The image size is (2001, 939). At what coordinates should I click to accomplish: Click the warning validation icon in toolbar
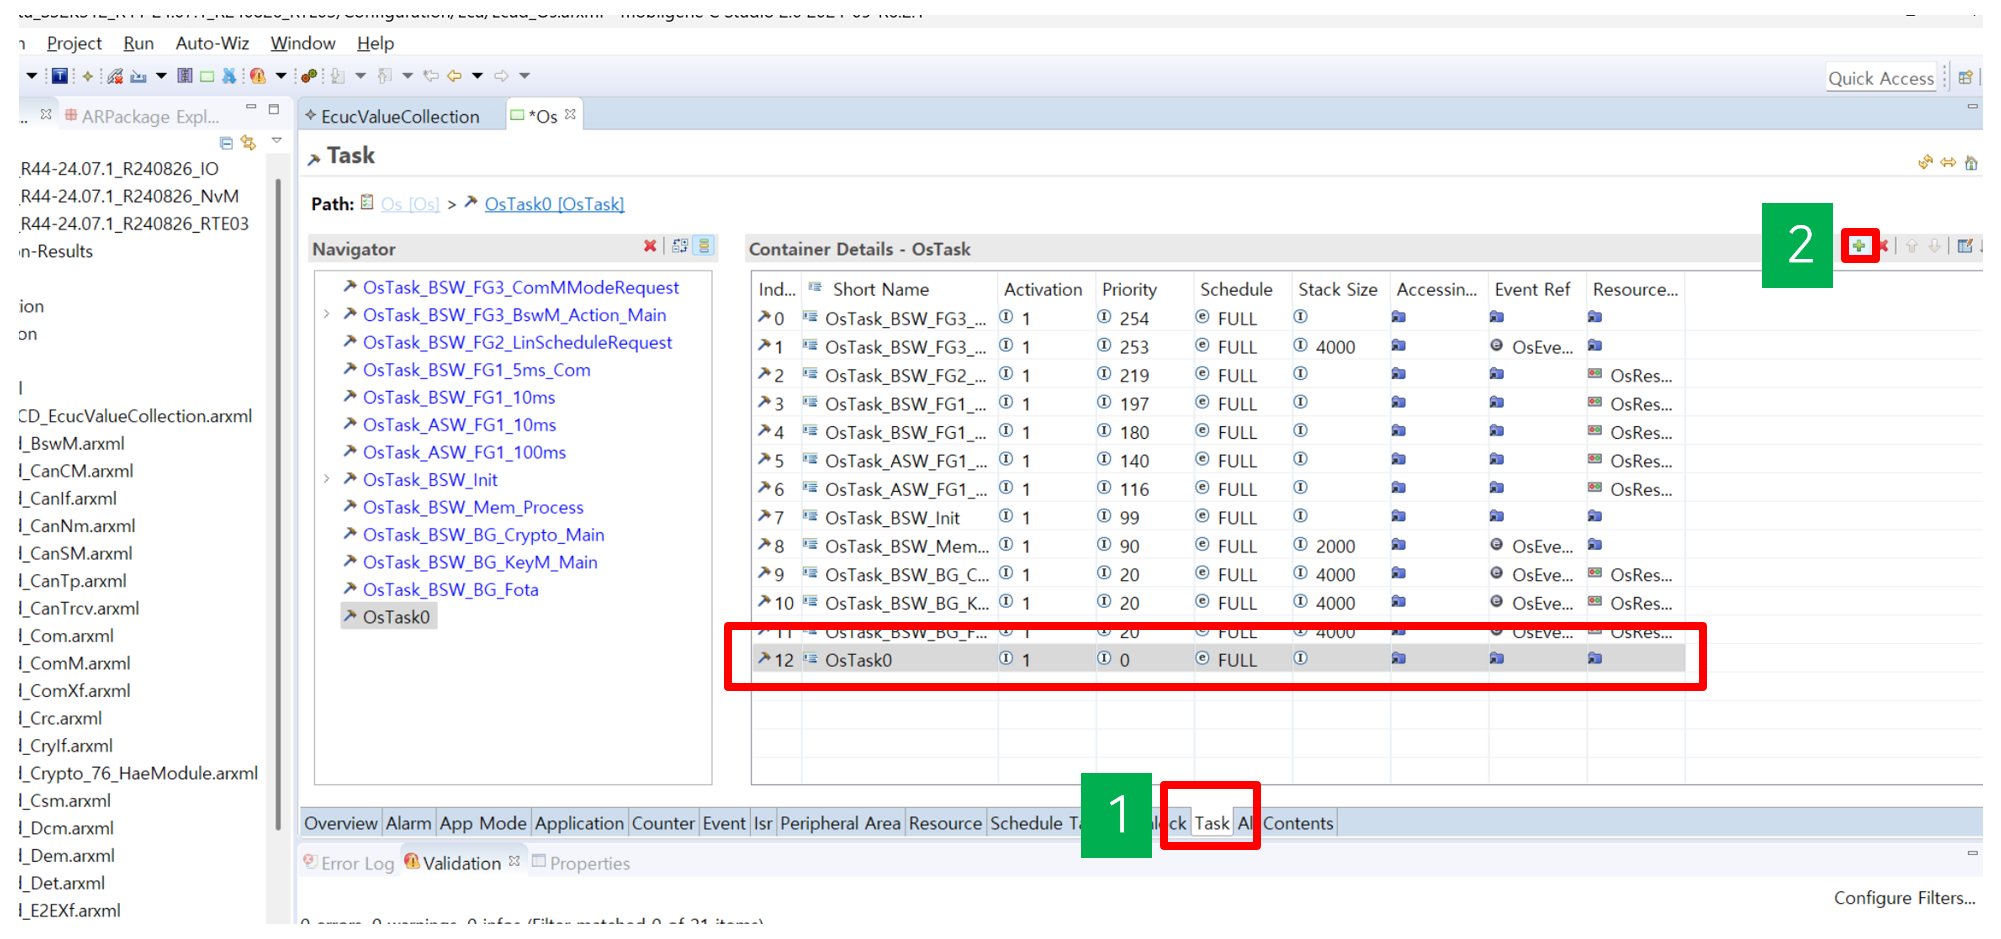pyautogui.click(x=258, y=76)
